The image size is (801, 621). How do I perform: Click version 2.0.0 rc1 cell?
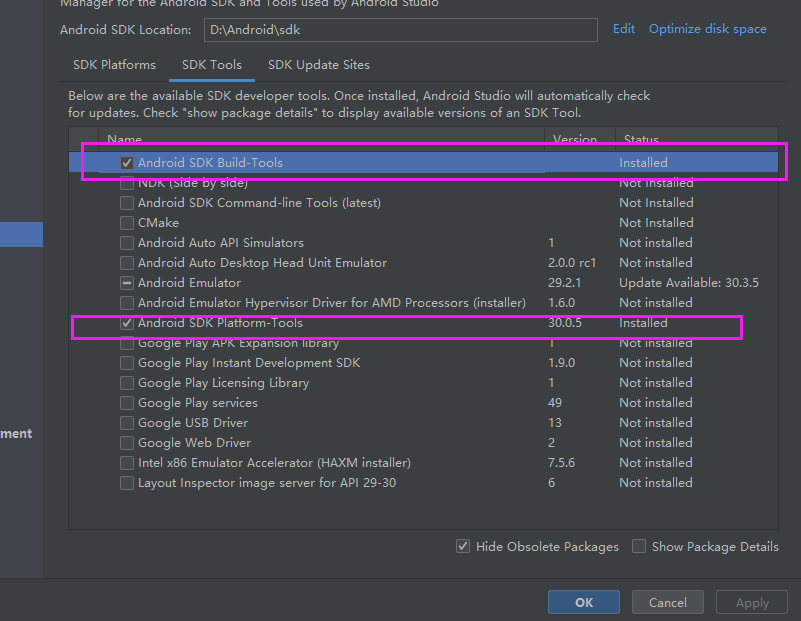tap(572, 262)
